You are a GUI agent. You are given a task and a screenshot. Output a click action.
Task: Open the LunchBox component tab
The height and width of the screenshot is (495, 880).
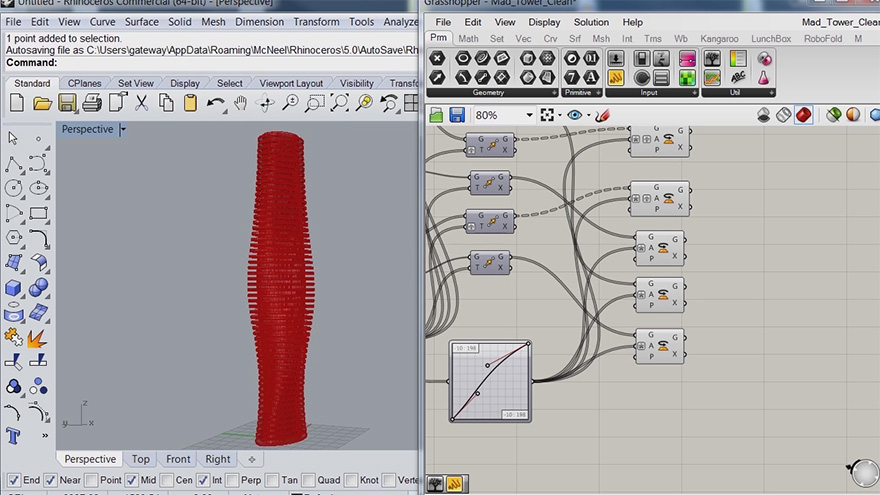771,39
